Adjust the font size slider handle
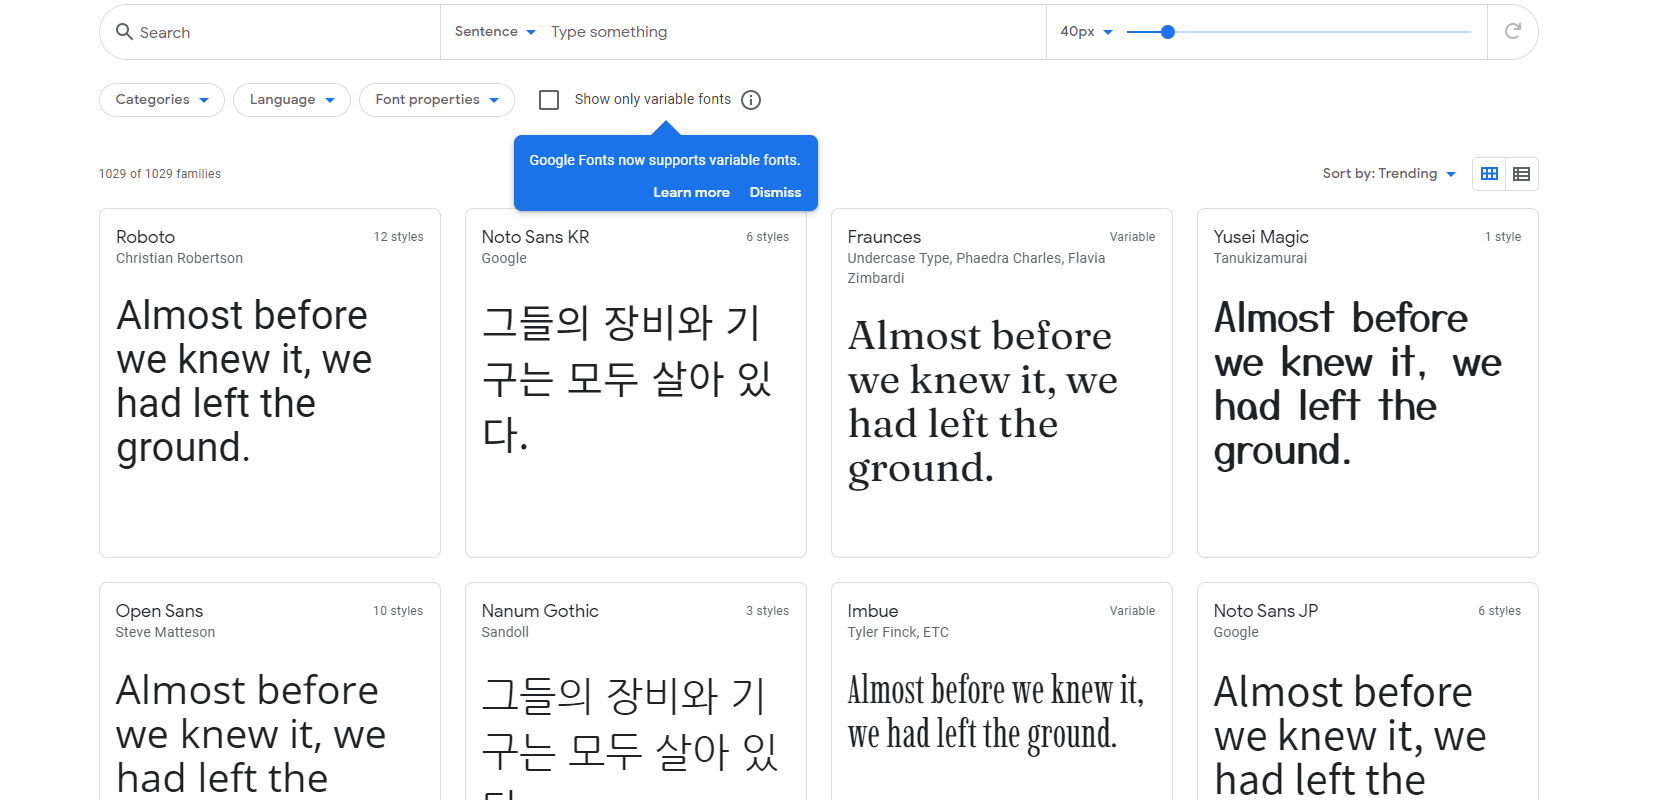The width and height of the screenshot is (1656, 800). 1167,32
